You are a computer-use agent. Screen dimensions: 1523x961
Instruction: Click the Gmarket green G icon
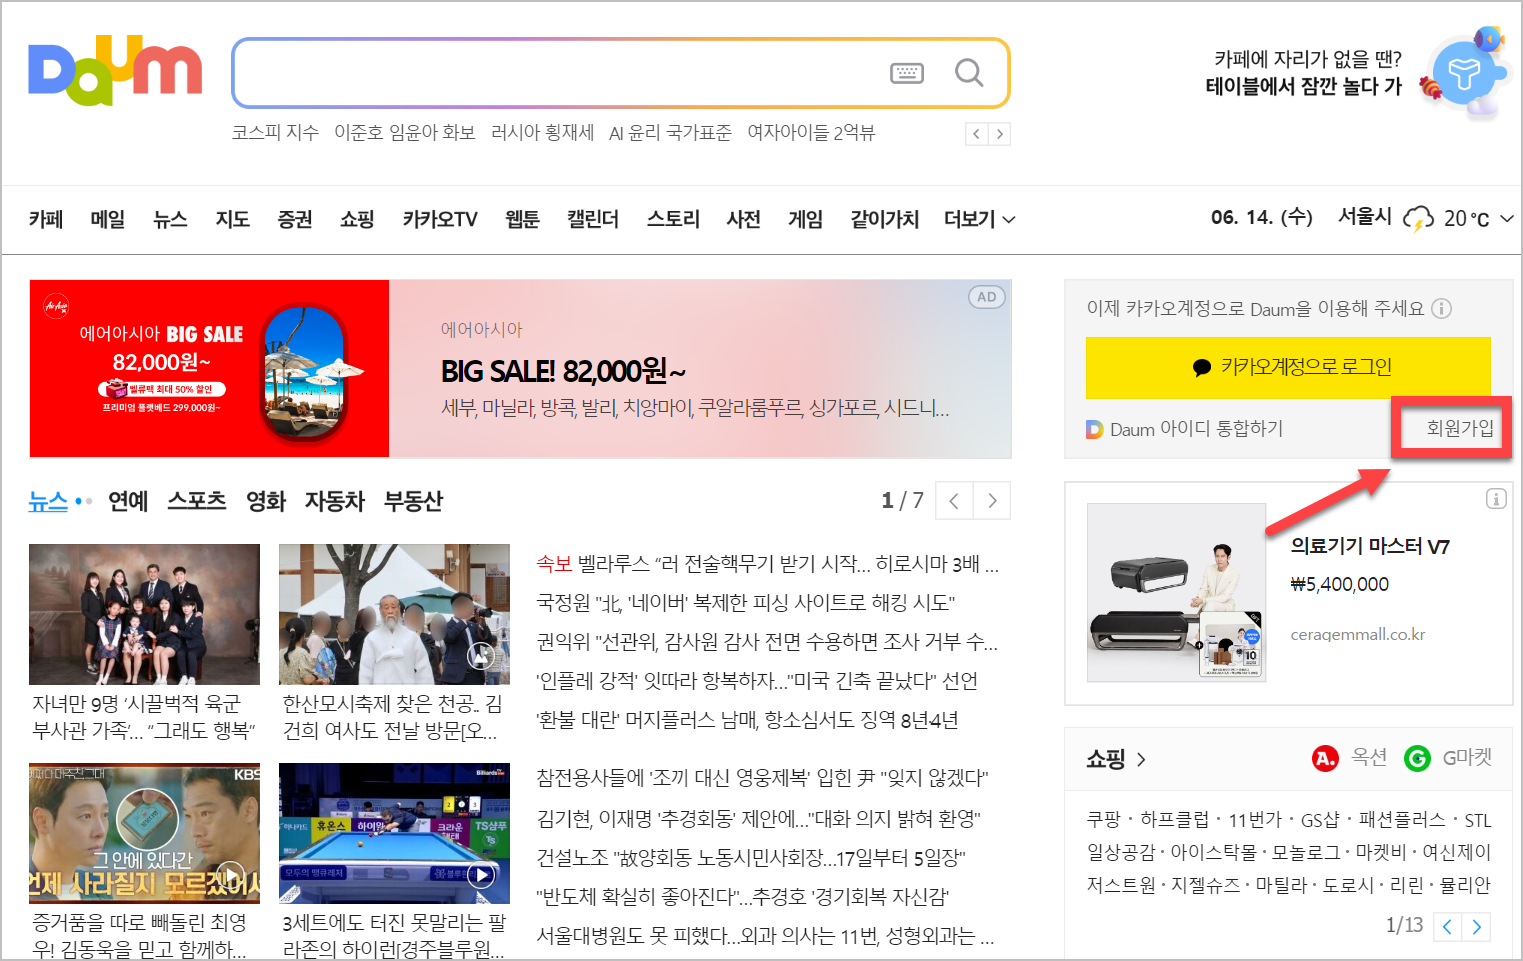(1417, 759)
